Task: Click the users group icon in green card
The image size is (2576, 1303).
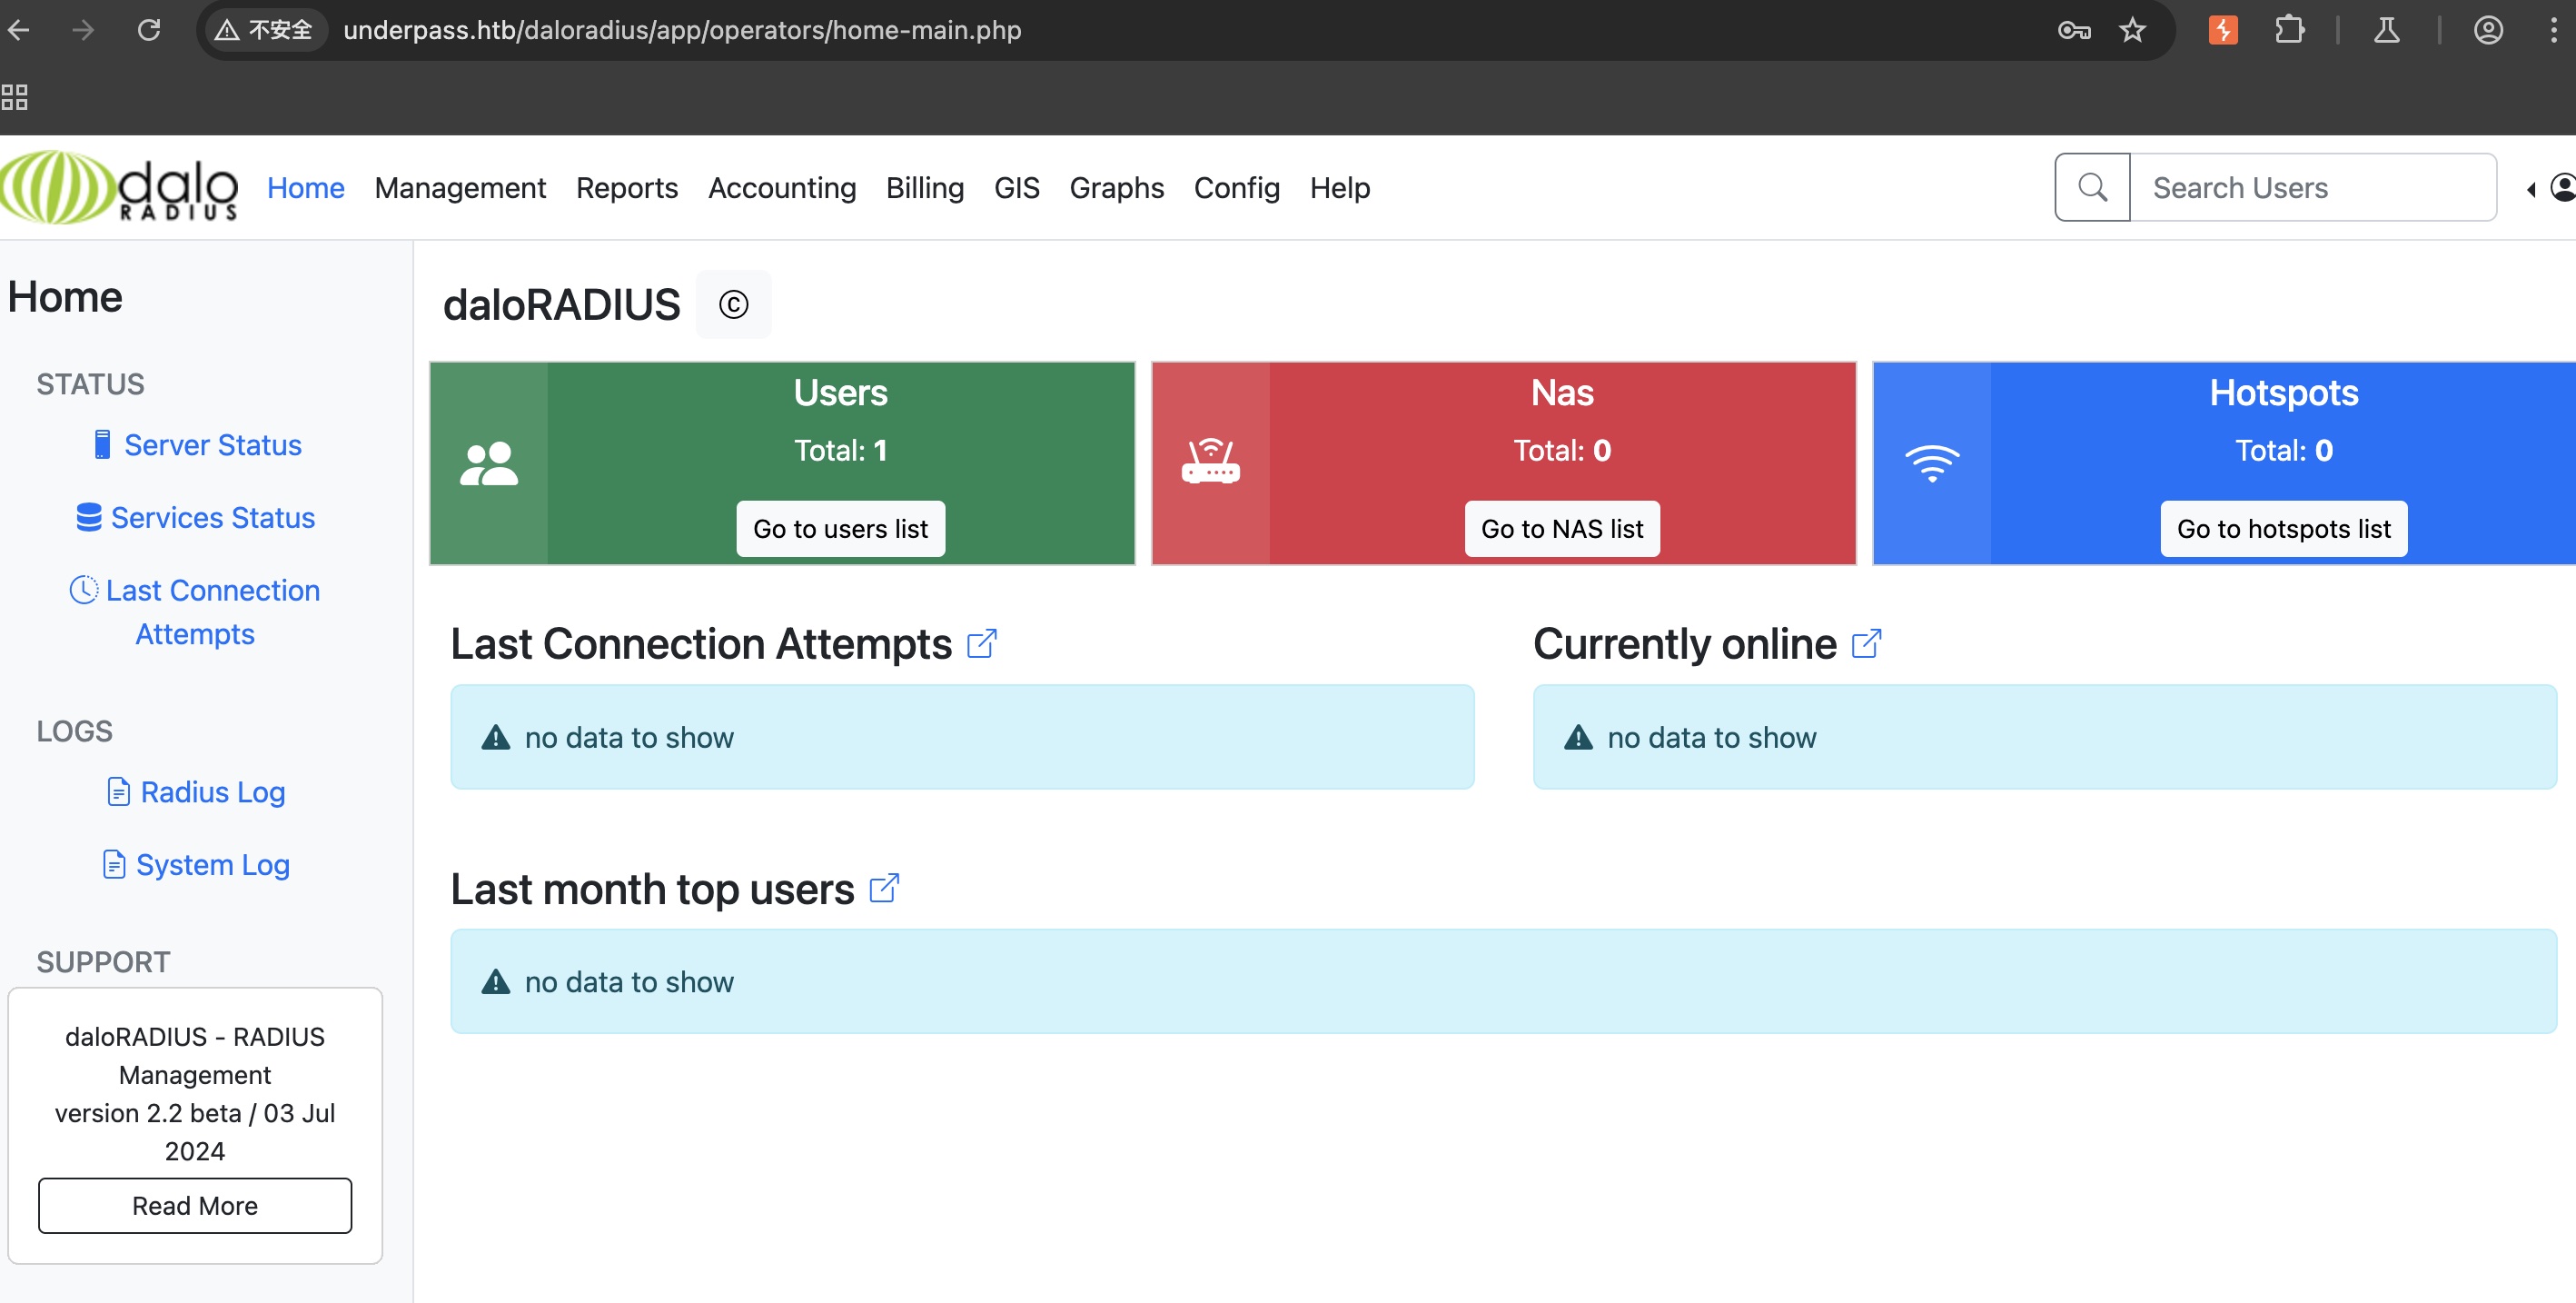Action: click(489, 464)
